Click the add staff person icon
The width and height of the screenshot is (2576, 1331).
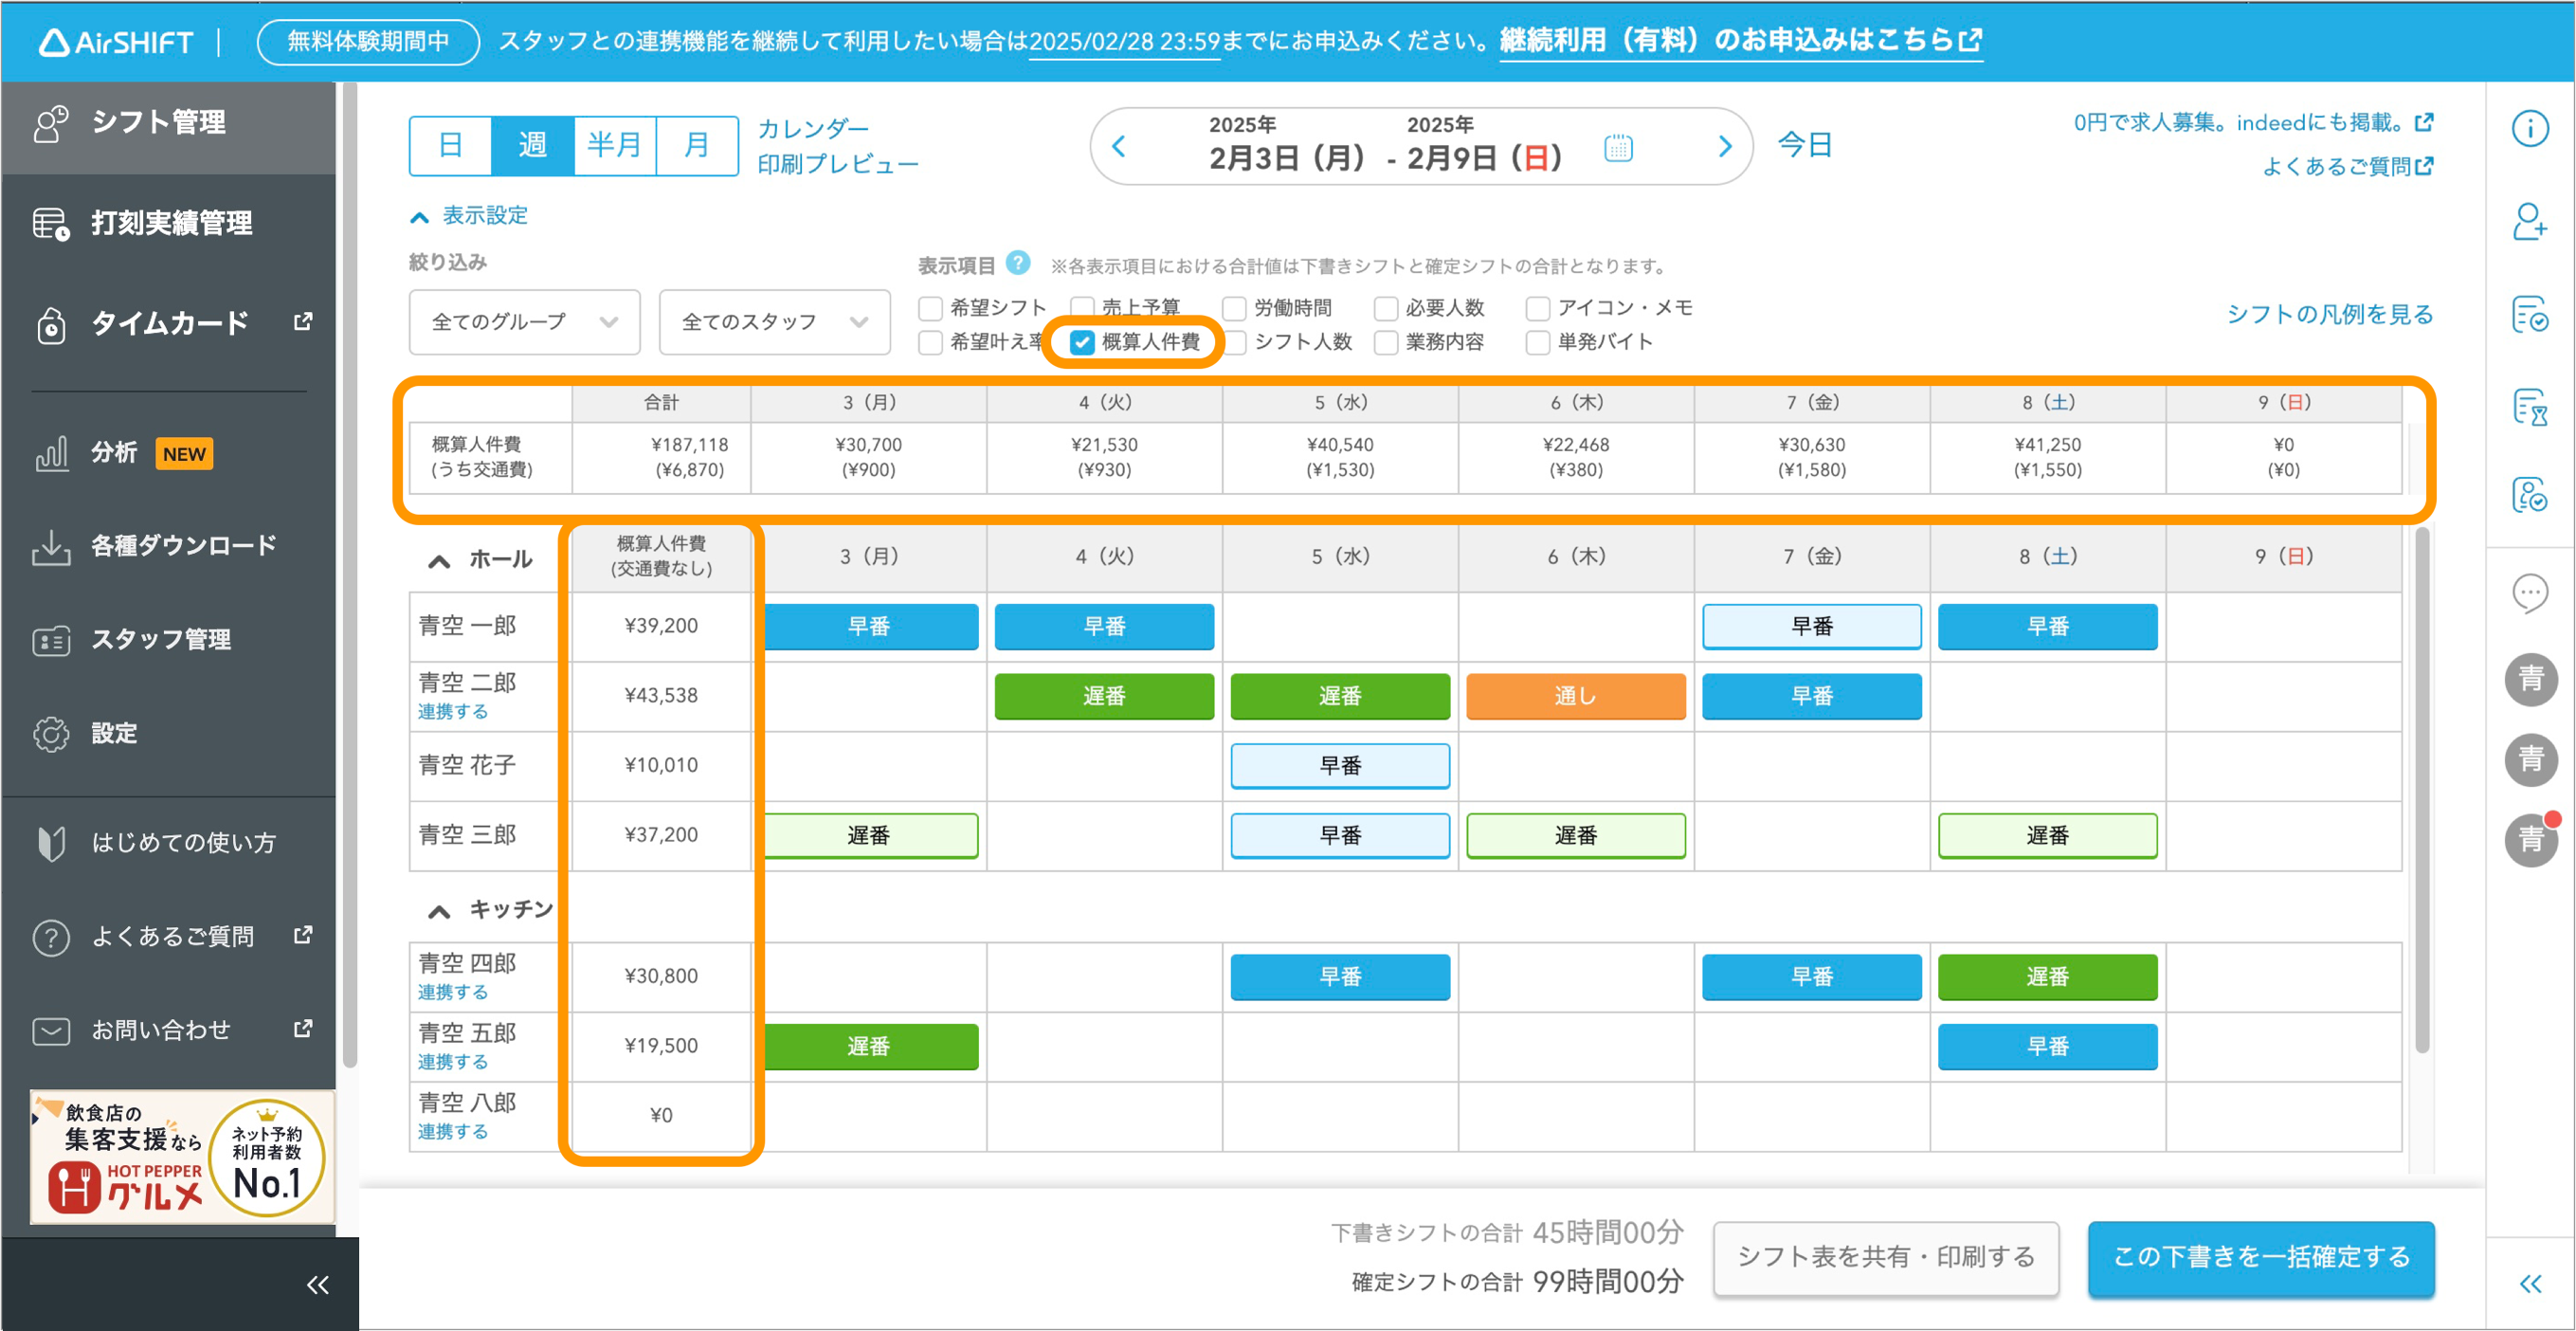pos(2530,221)
